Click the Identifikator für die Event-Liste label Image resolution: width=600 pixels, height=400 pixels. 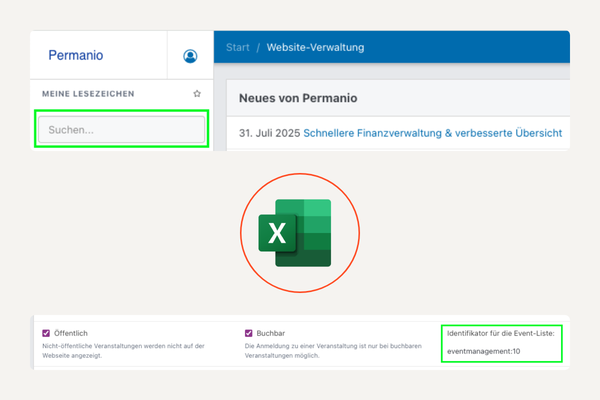point(500,332)
